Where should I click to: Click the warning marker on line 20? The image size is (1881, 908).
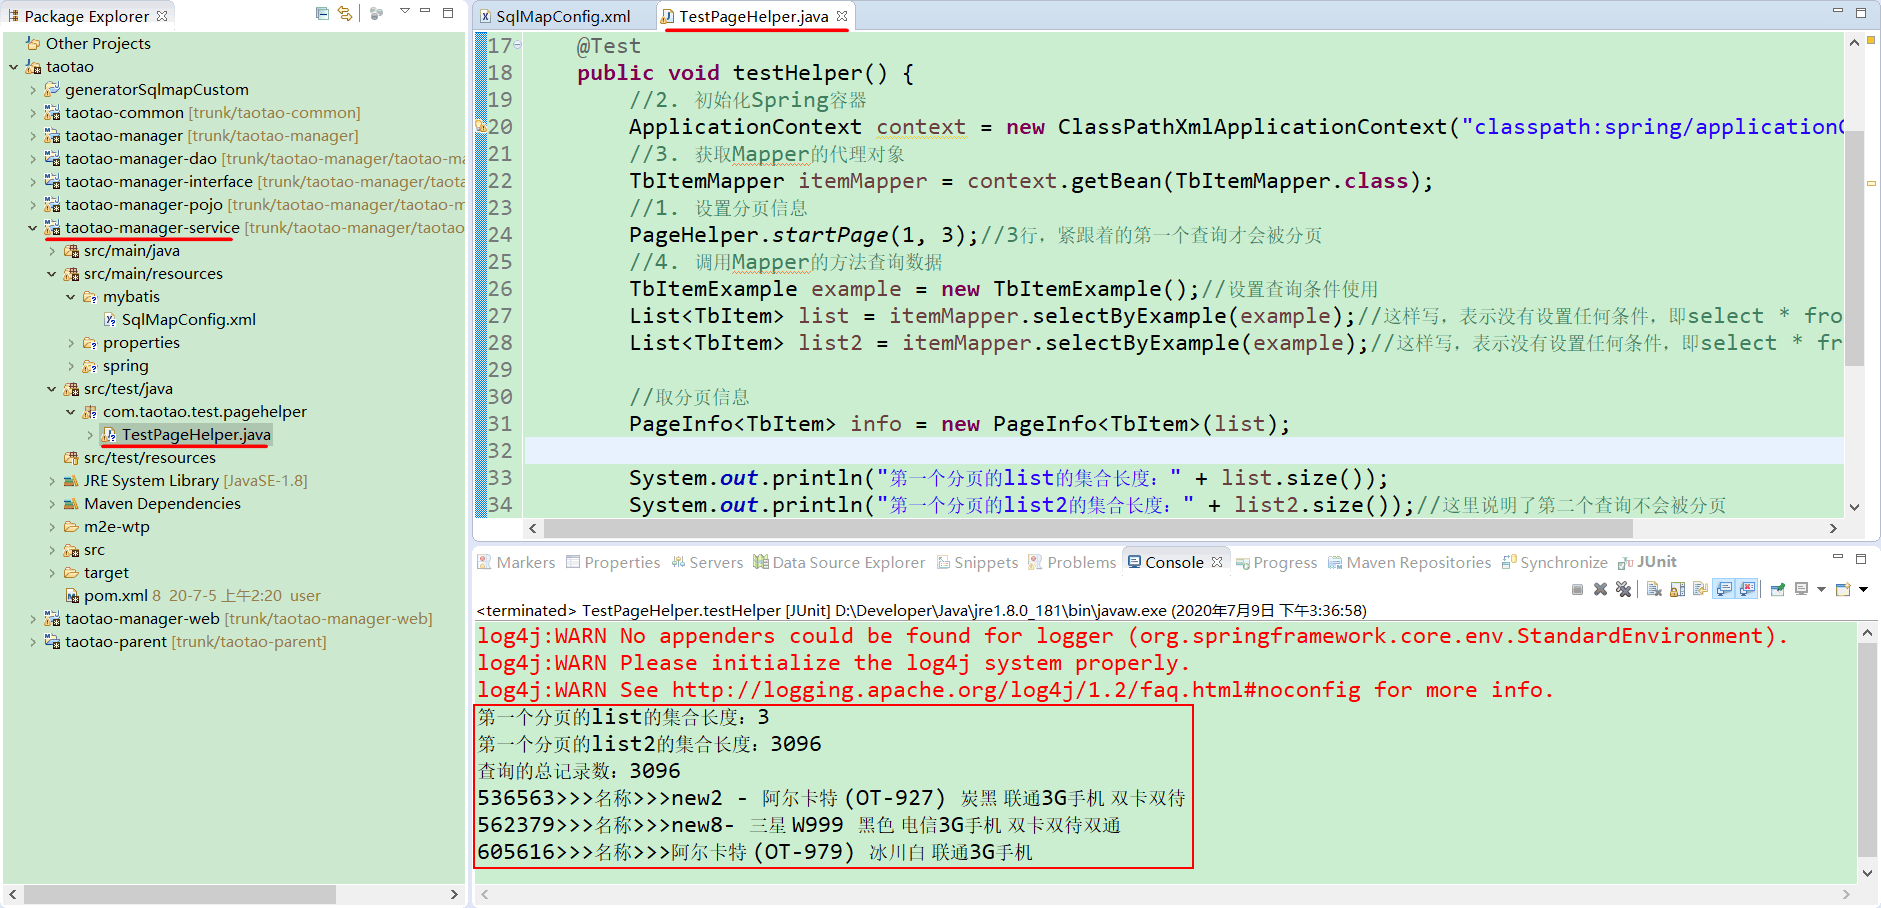(480, 126)
